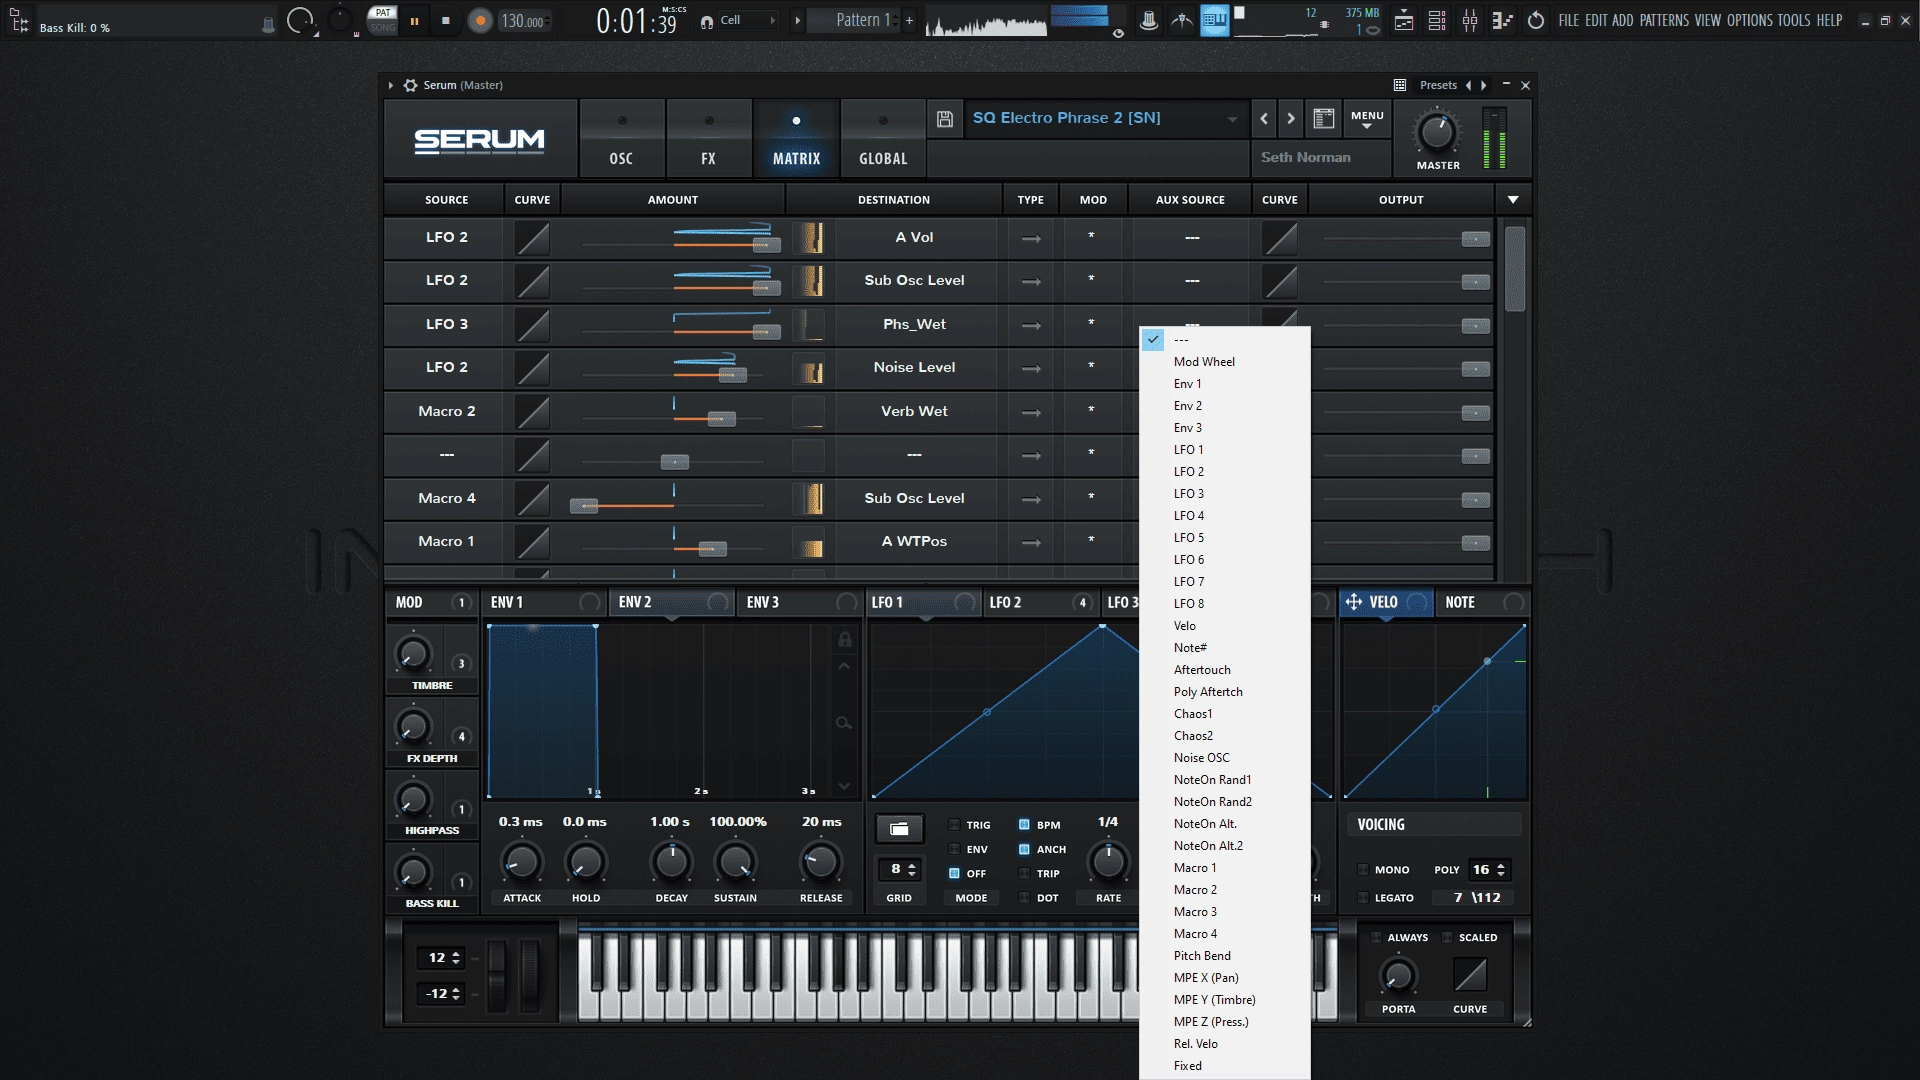Image resolution: width=1920 pixels, height=1080 pixels.
Task: Toggle the BPM checkbox
Action: (x=1024, y=825)
